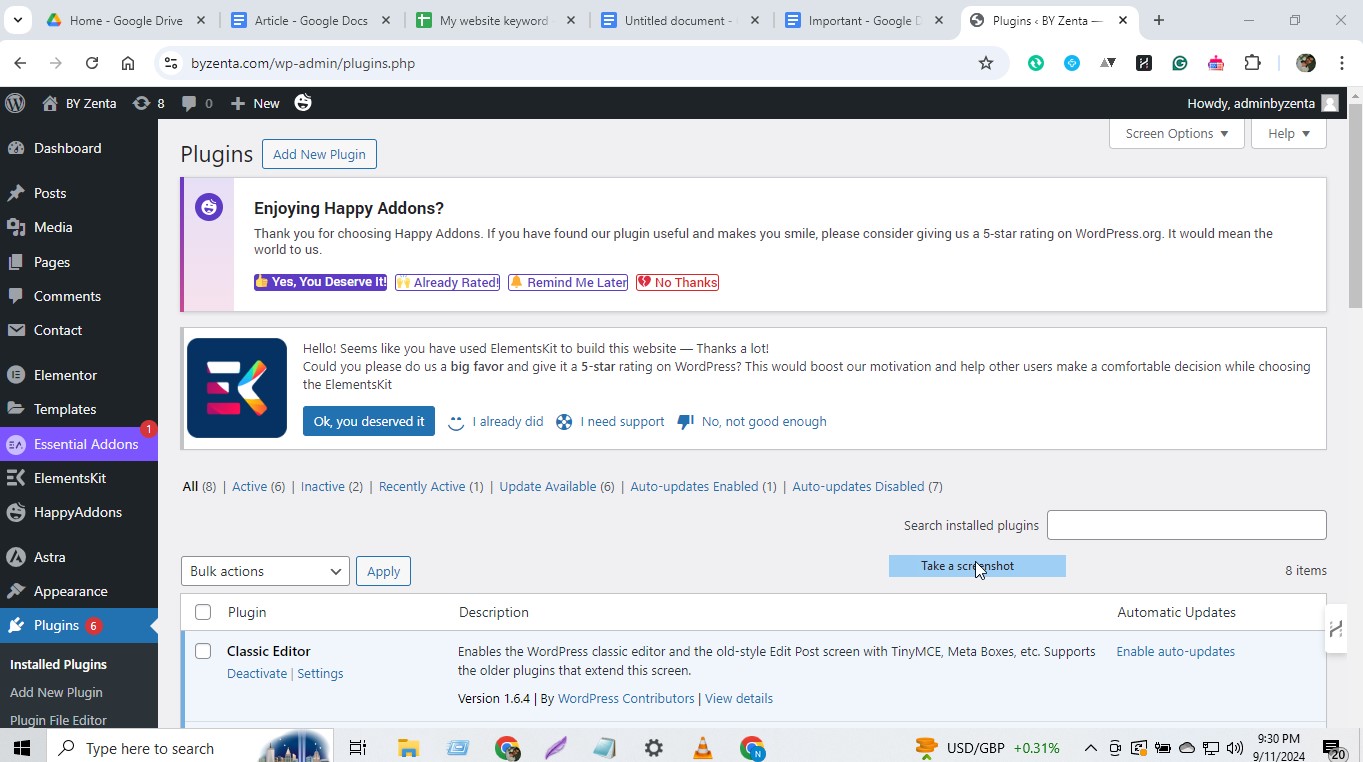Open VLC from the taskbar
1363x762 pixels.
click(703, 747)
